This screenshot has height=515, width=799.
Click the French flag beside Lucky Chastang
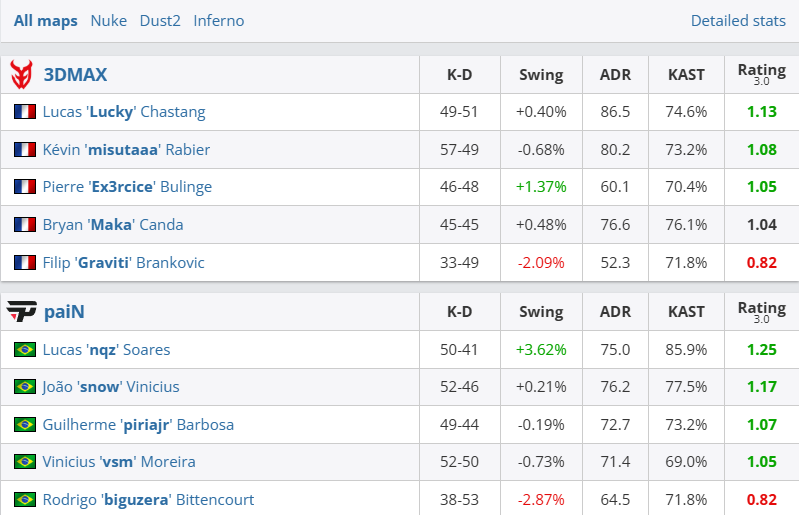25,112
